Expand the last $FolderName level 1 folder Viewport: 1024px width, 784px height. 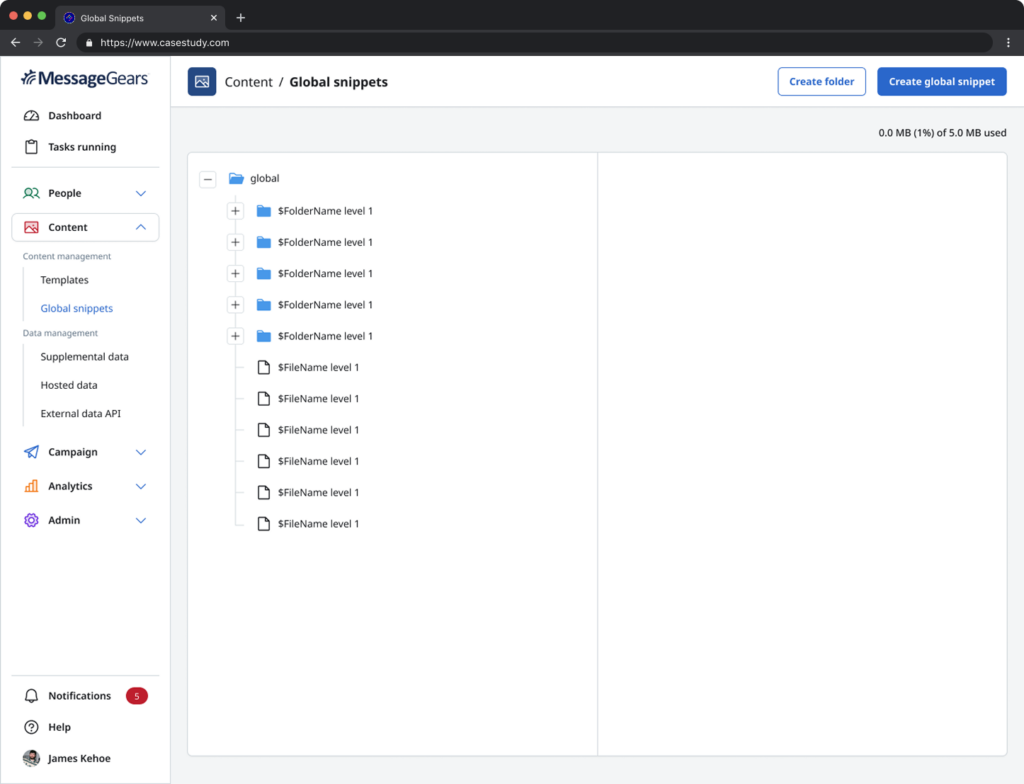(235, 336)
